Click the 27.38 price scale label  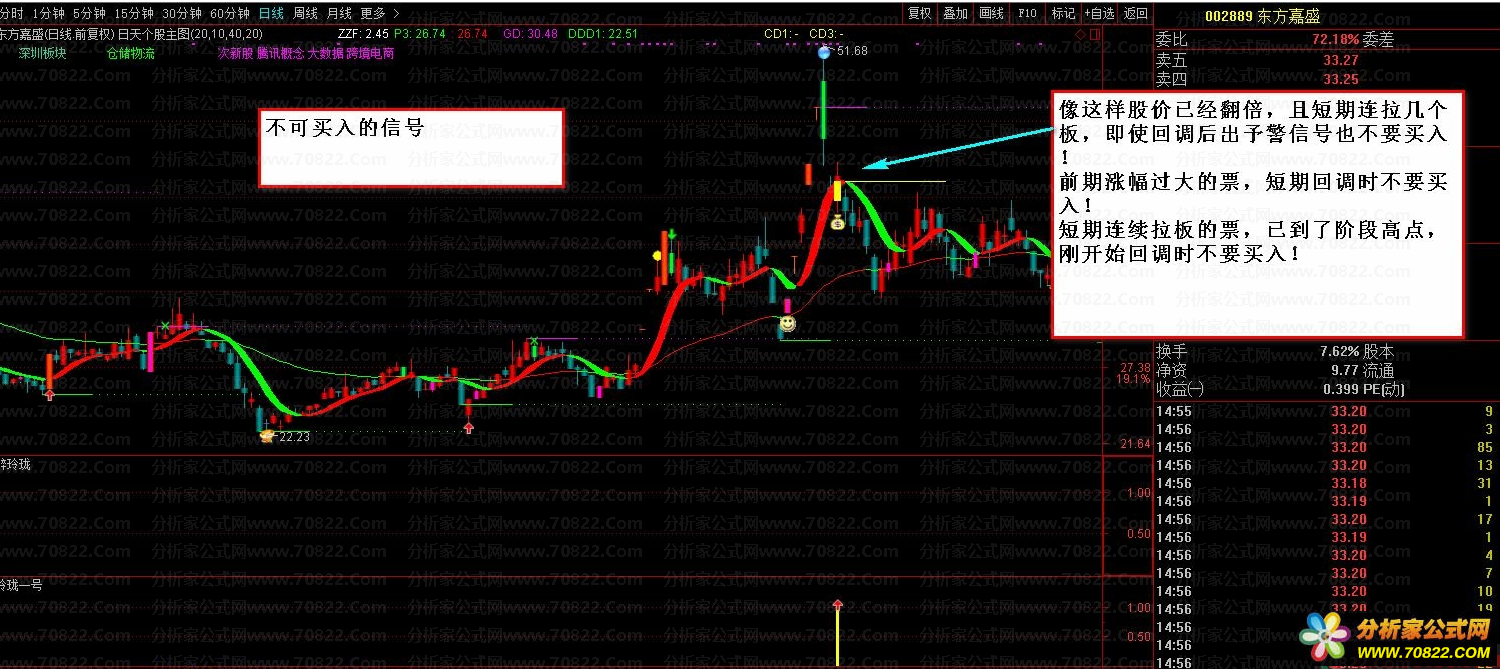1136,368
